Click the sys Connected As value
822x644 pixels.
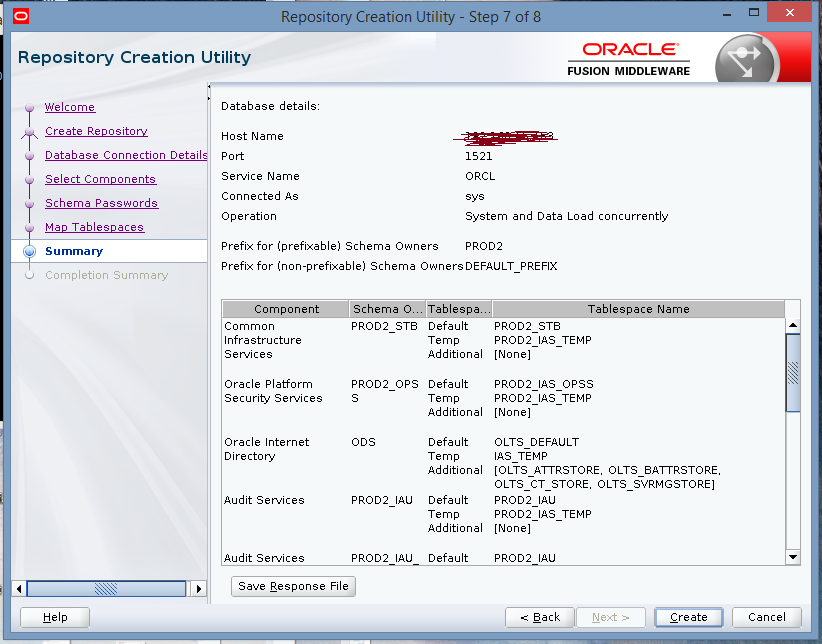[475, 196]
